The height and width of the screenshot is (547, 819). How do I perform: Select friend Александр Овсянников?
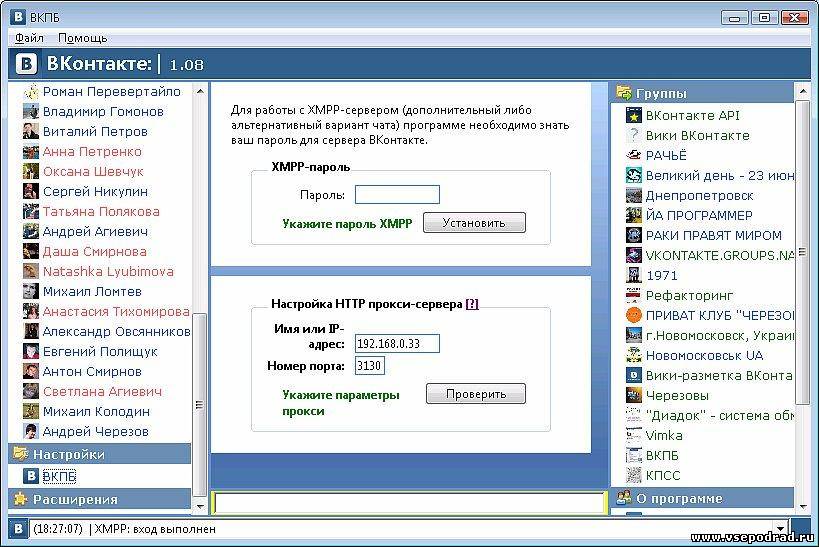(x=116, y=331)
